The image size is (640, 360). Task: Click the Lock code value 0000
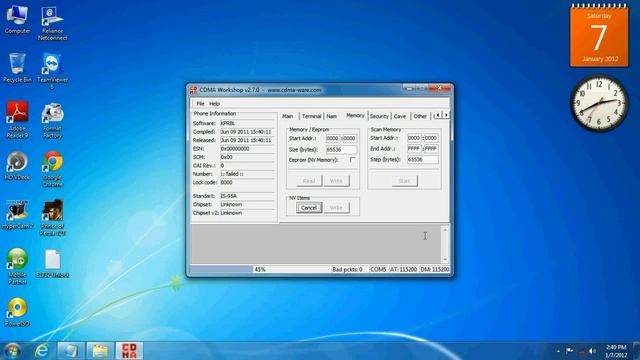point(247,182)
